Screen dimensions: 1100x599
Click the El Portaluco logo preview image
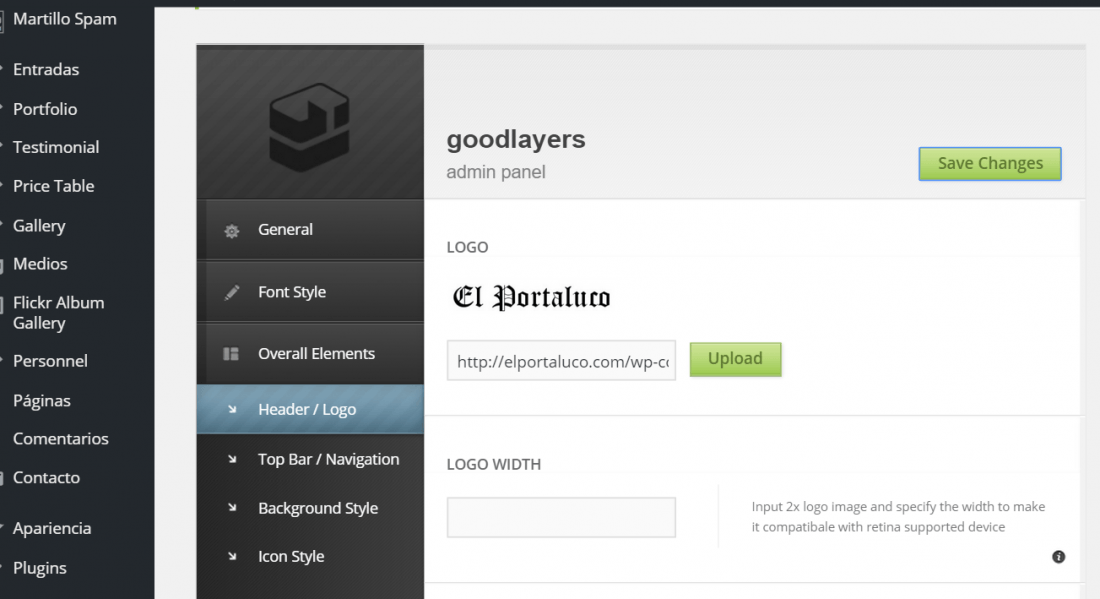tap(531, 297)
